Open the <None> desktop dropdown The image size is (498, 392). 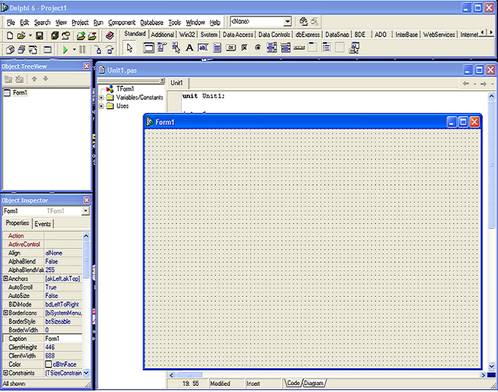click(x=288, y=22)
